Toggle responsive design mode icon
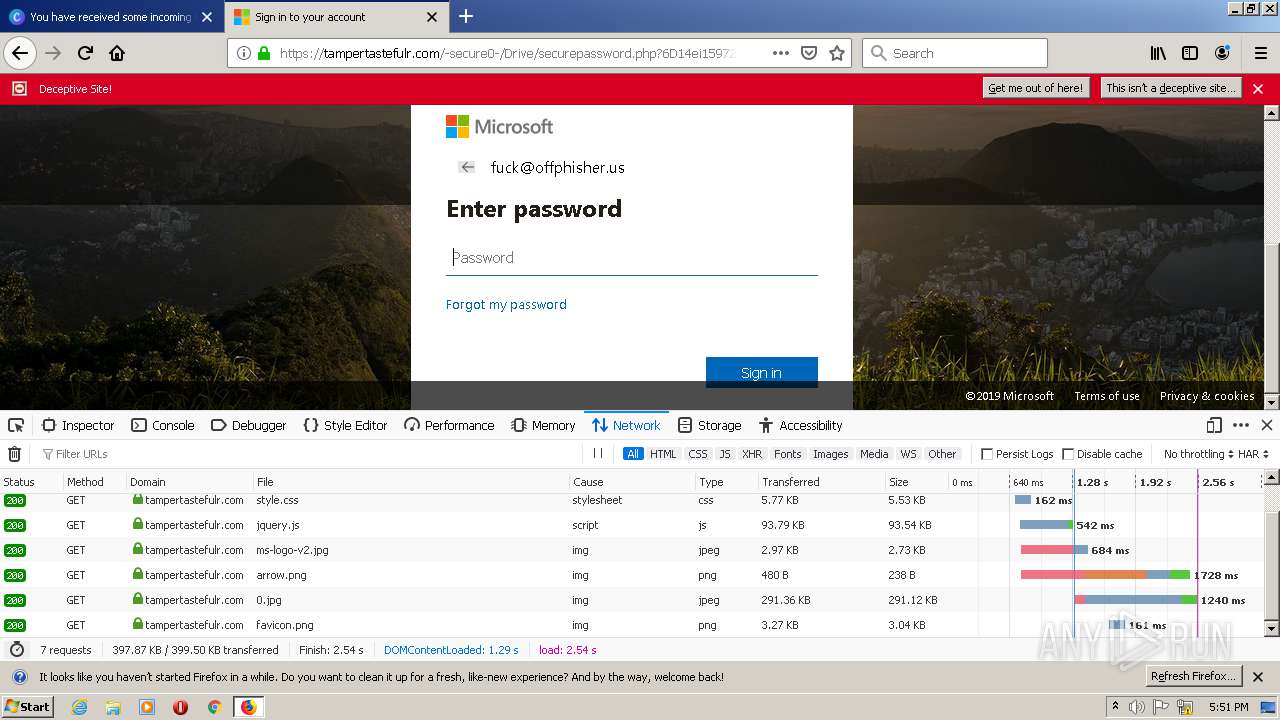 coord(1214,425)
